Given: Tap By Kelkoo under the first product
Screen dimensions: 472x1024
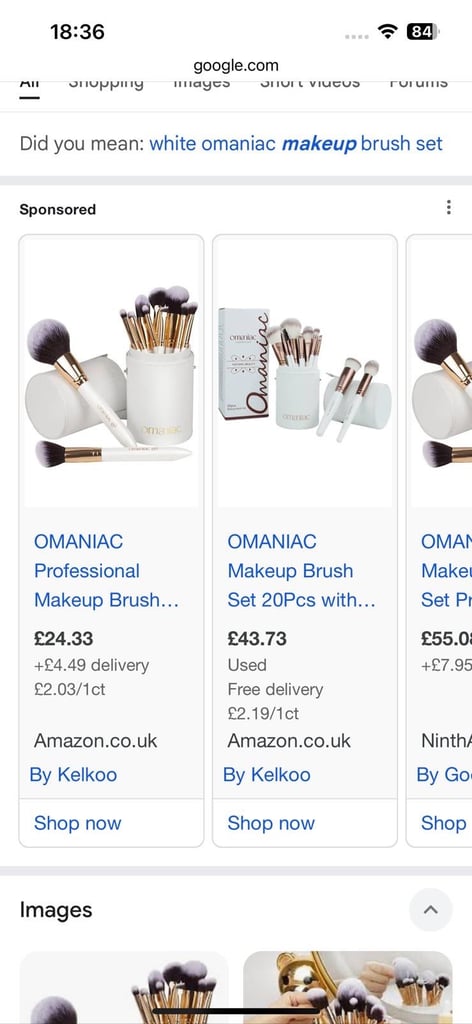Looking at the screenshot, I should click(73, 775).
